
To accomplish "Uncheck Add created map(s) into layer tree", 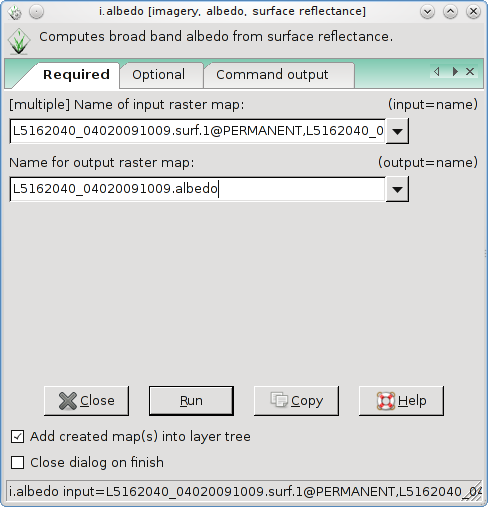I will tap(17, 437).
